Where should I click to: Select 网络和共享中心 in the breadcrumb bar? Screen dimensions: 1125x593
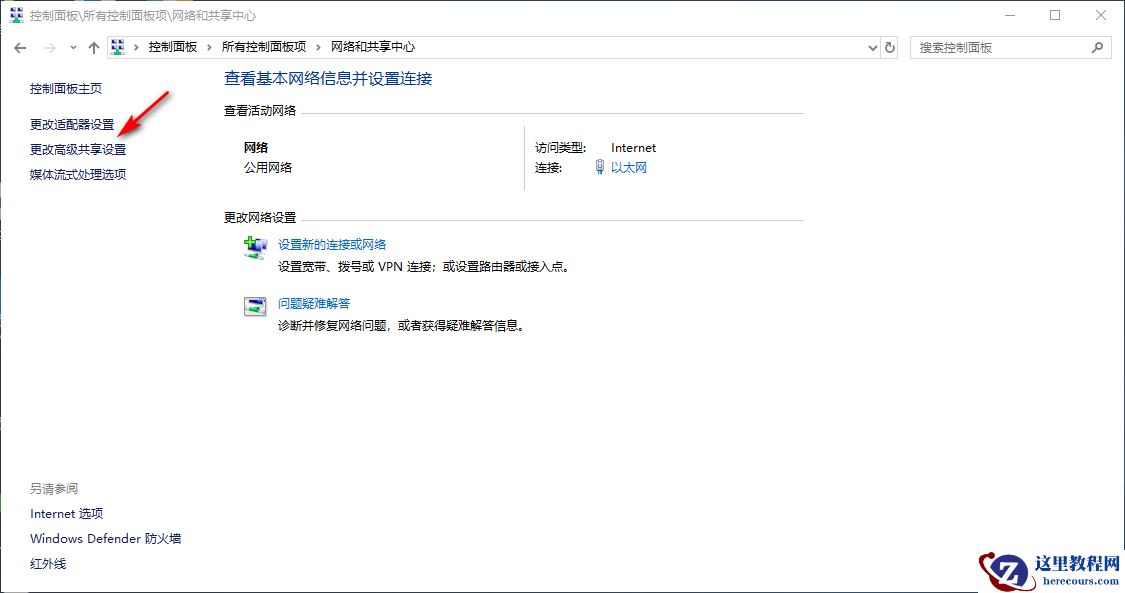[373, 46]
